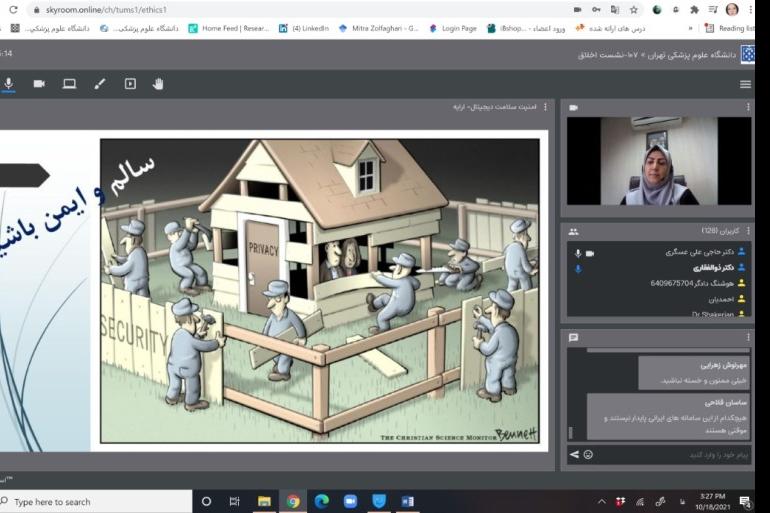The height and width of the screenshot is (513, 770).
Task: Click the send message arrow icon
Action: coord(574,454)
